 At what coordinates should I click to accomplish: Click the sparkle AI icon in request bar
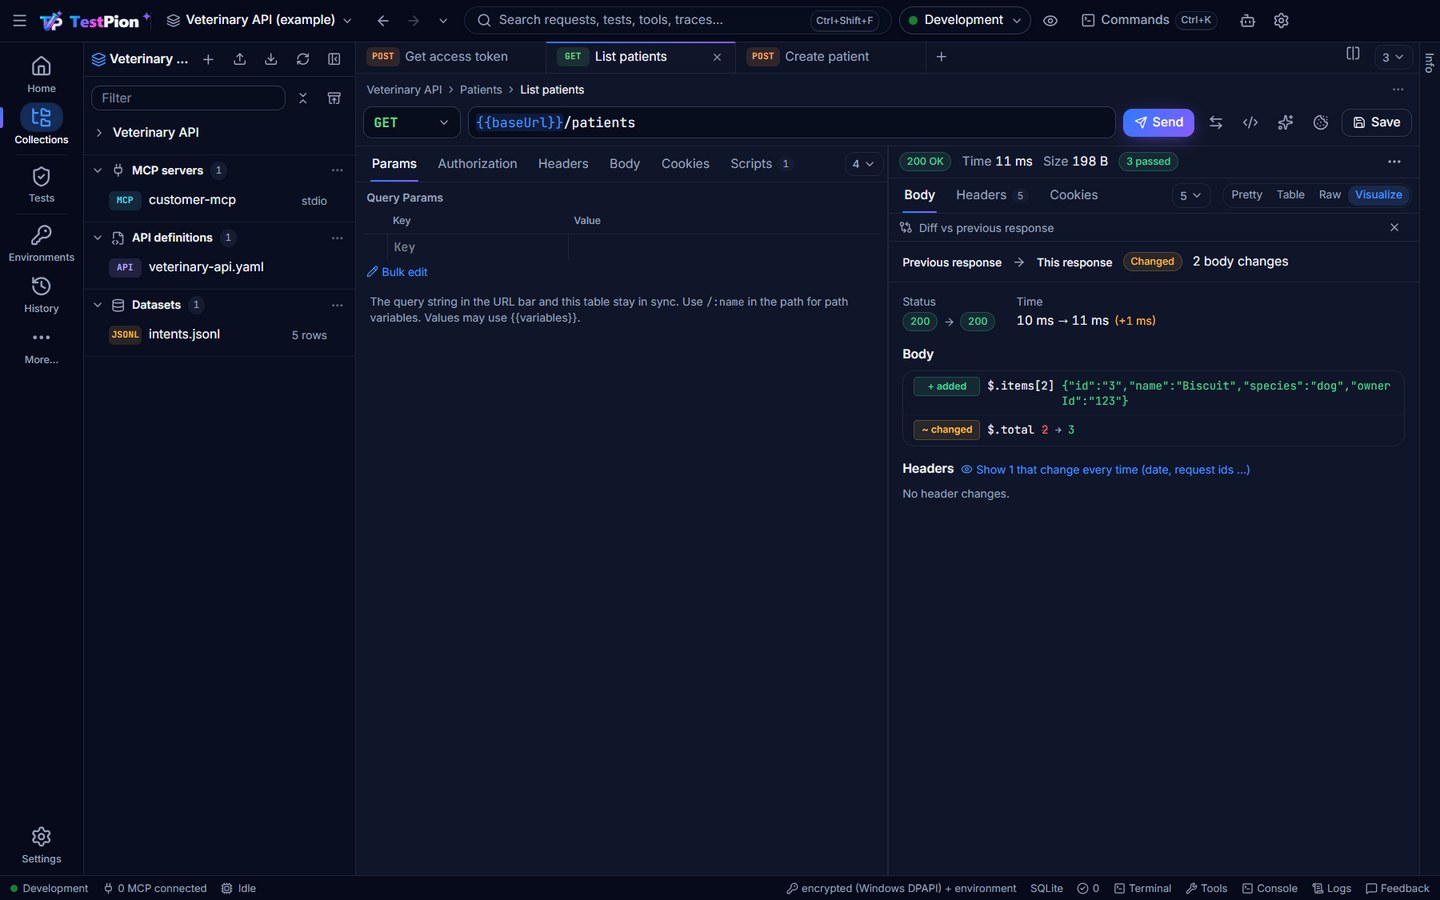(x=1285, y=122)
